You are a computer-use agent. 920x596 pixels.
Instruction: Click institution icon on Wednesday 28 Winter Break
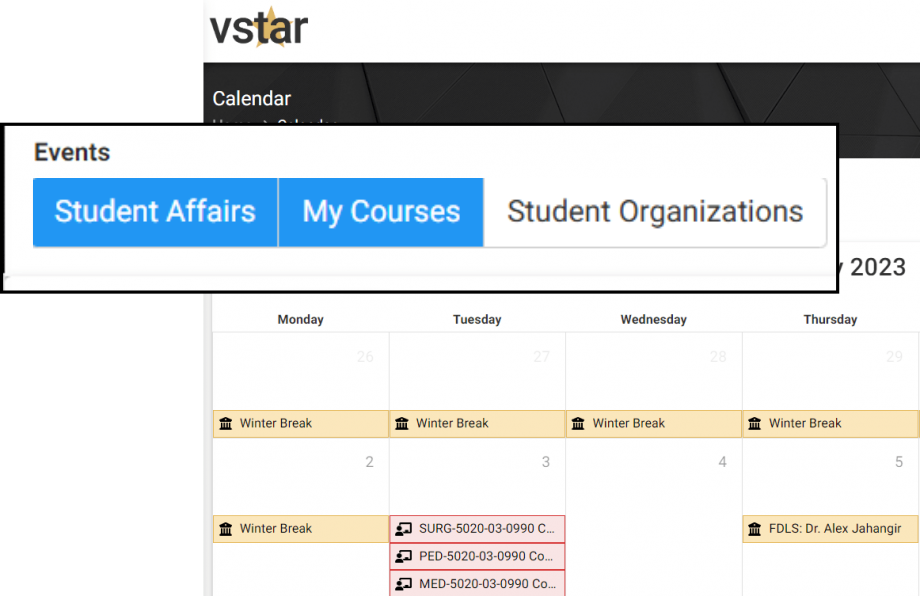(x=578, y=424)
